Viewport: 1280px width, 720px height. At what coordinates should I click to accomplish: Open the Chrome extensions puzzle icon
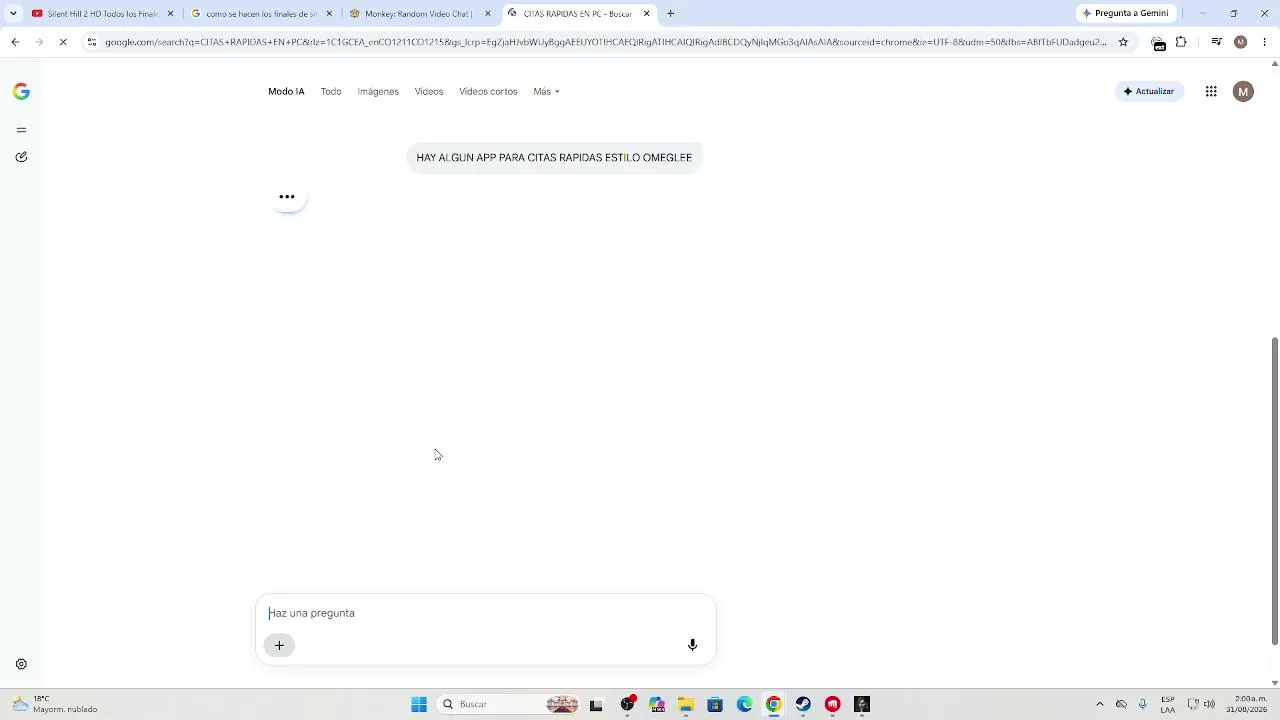click(x=1181, y=42)
